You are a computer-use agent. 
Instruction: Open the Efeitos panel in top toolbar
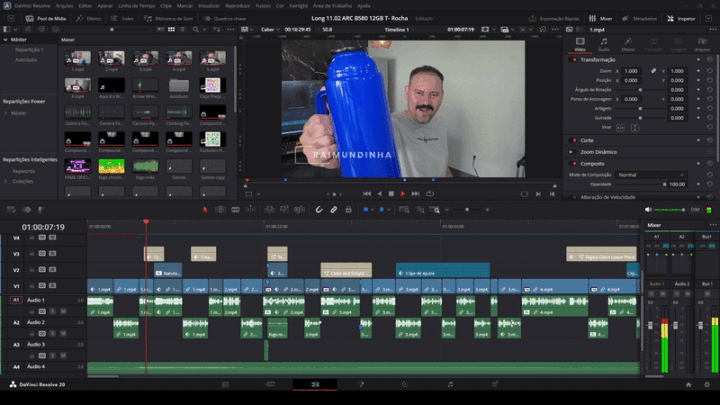coord(90,18)
